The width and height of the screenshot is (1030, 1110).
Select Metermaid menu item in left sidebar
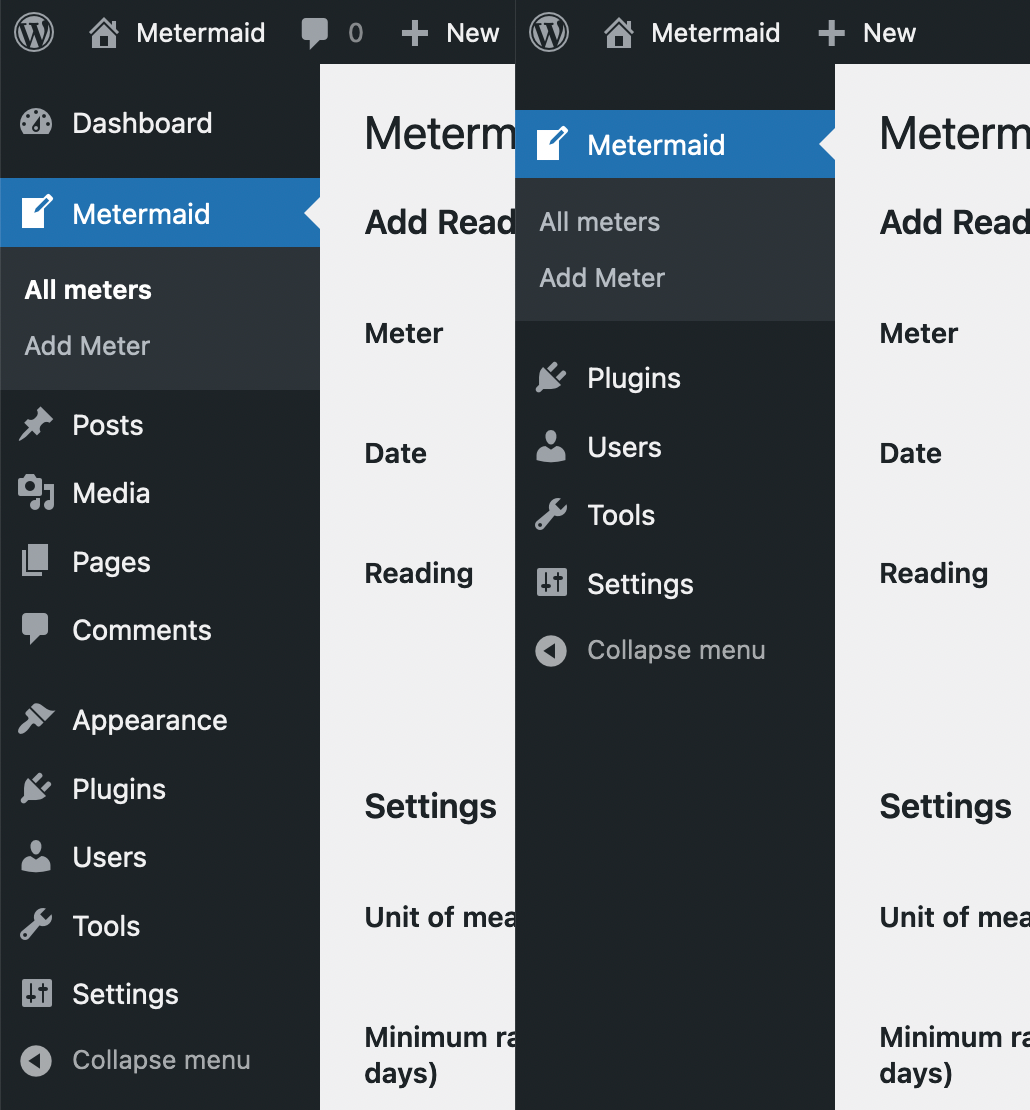pos(160,212)
